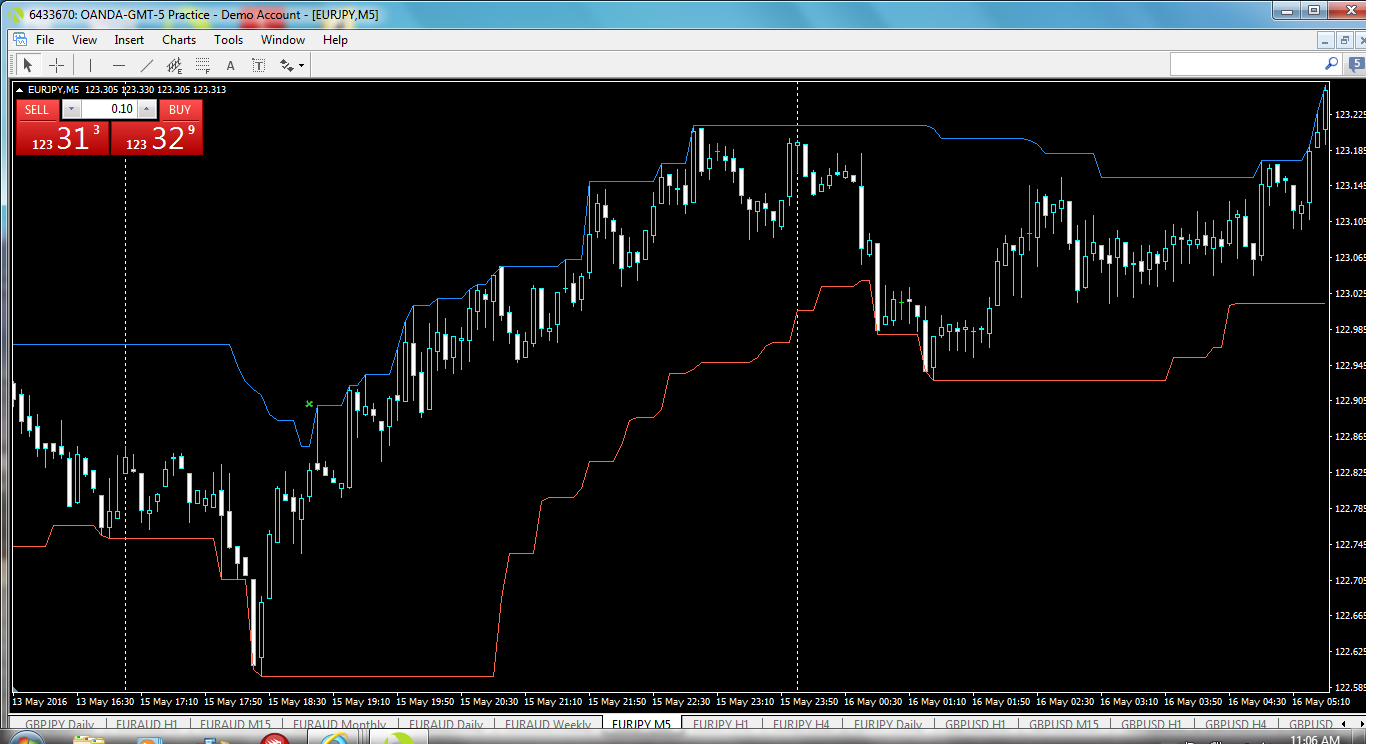Open the View menu

tap(84, 40)
